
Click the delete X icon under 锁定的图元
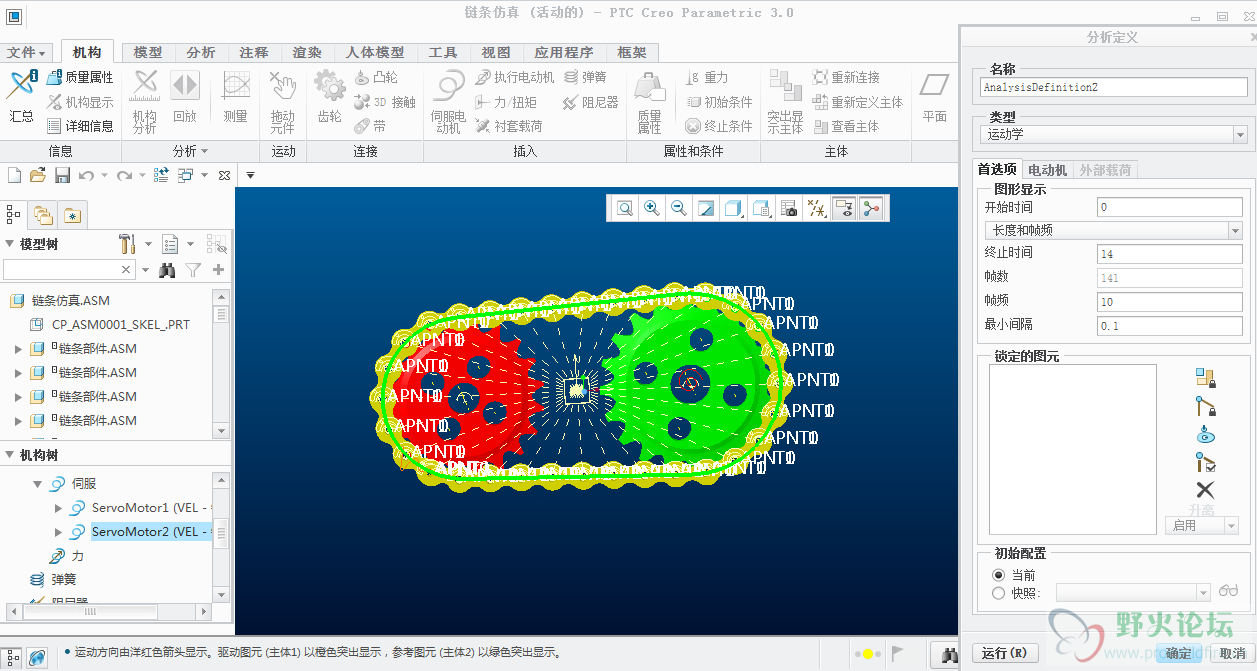(1205, 490)
